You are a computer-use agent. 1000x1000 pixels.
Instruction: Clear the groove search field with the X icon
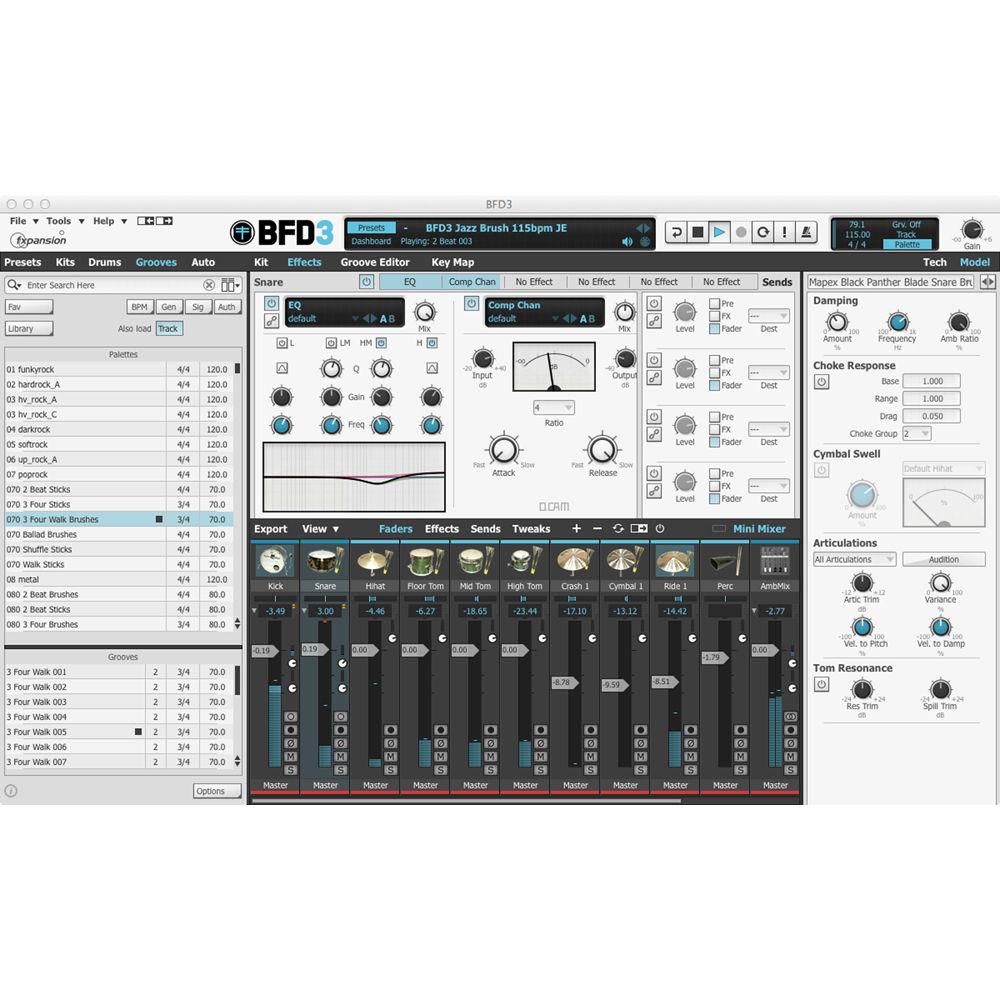click(208, 285)
